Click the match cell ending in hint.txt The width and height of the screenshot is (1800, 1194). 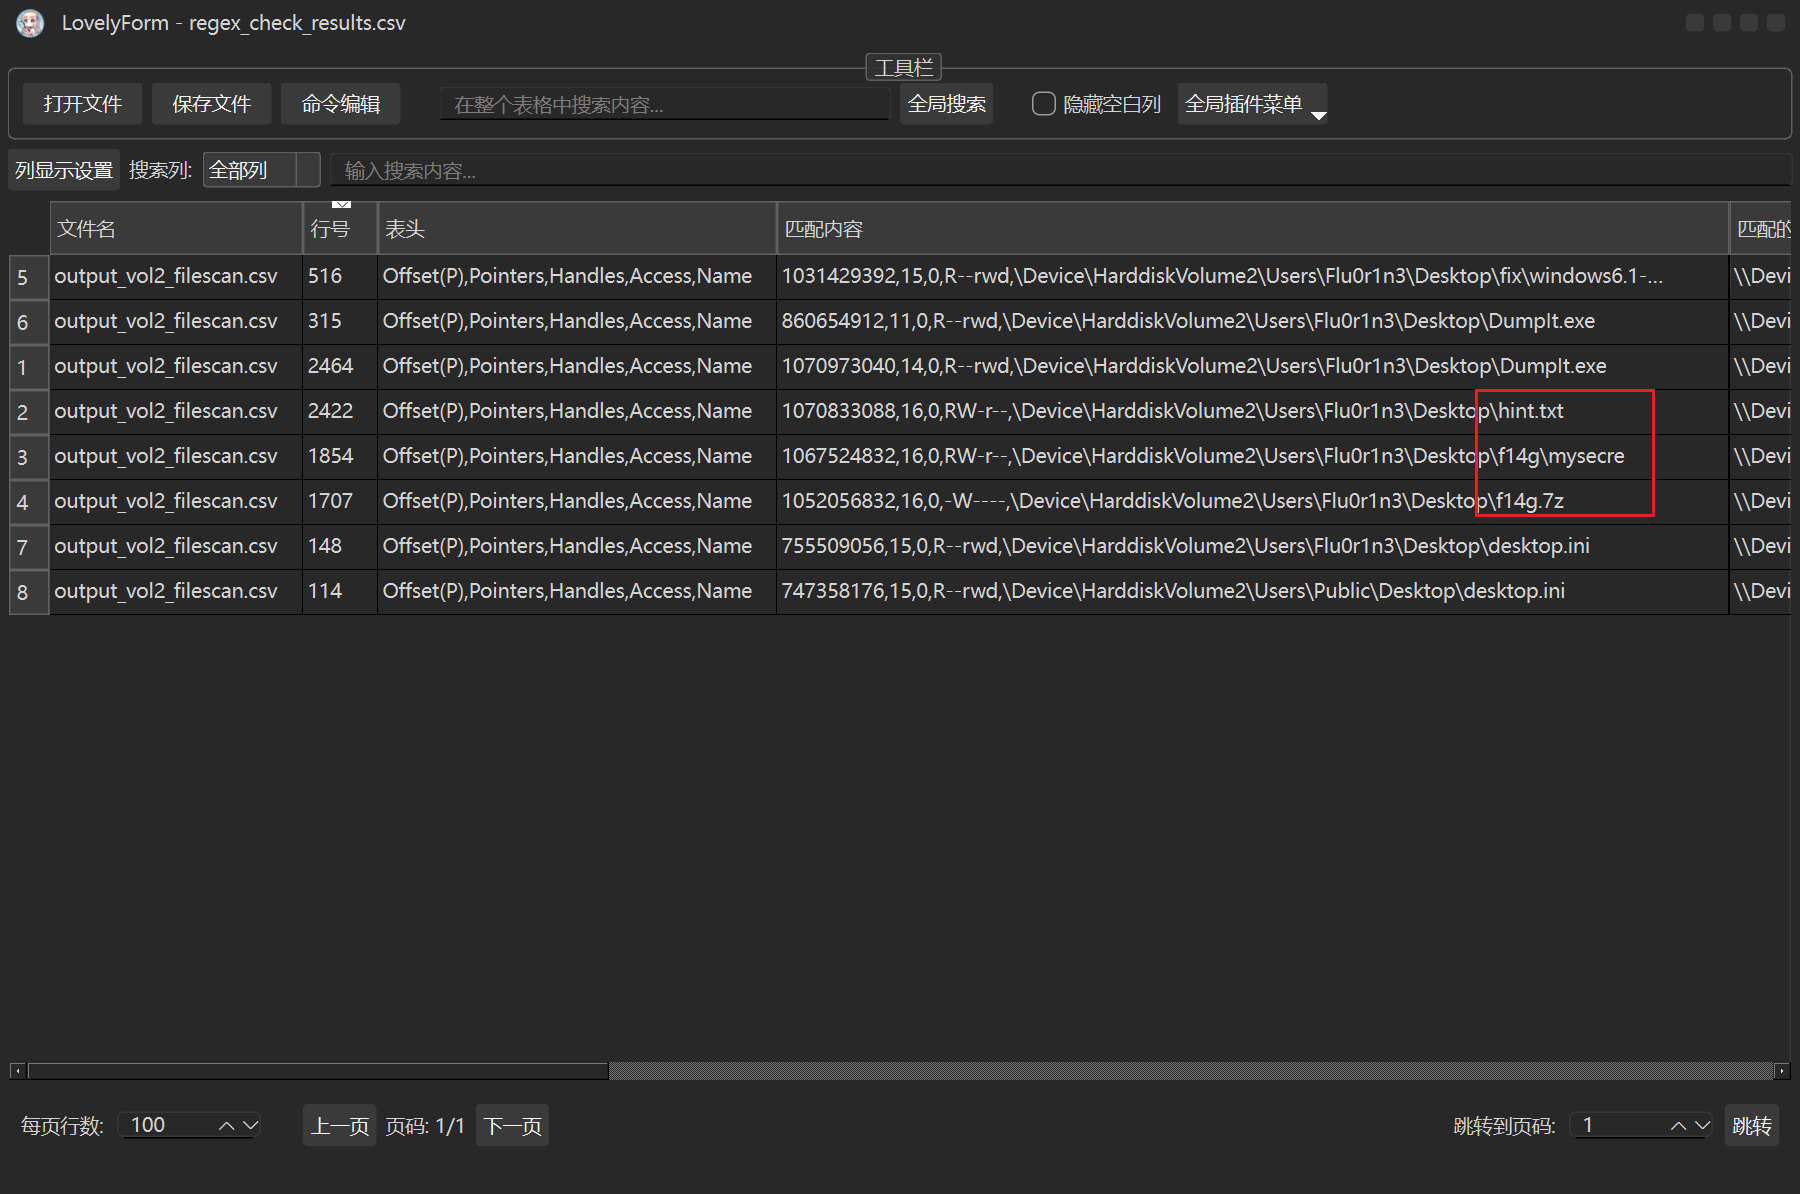click(1252, 412)
